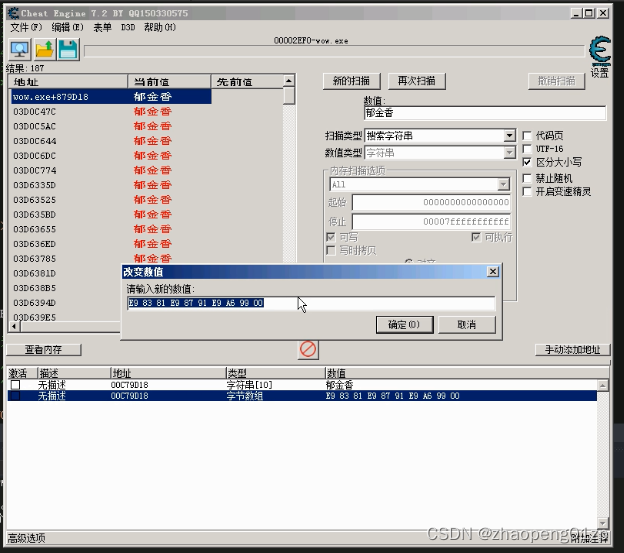624x553 pixels.
Task: Select result row 03D0C774
Action: click(111, 170)
